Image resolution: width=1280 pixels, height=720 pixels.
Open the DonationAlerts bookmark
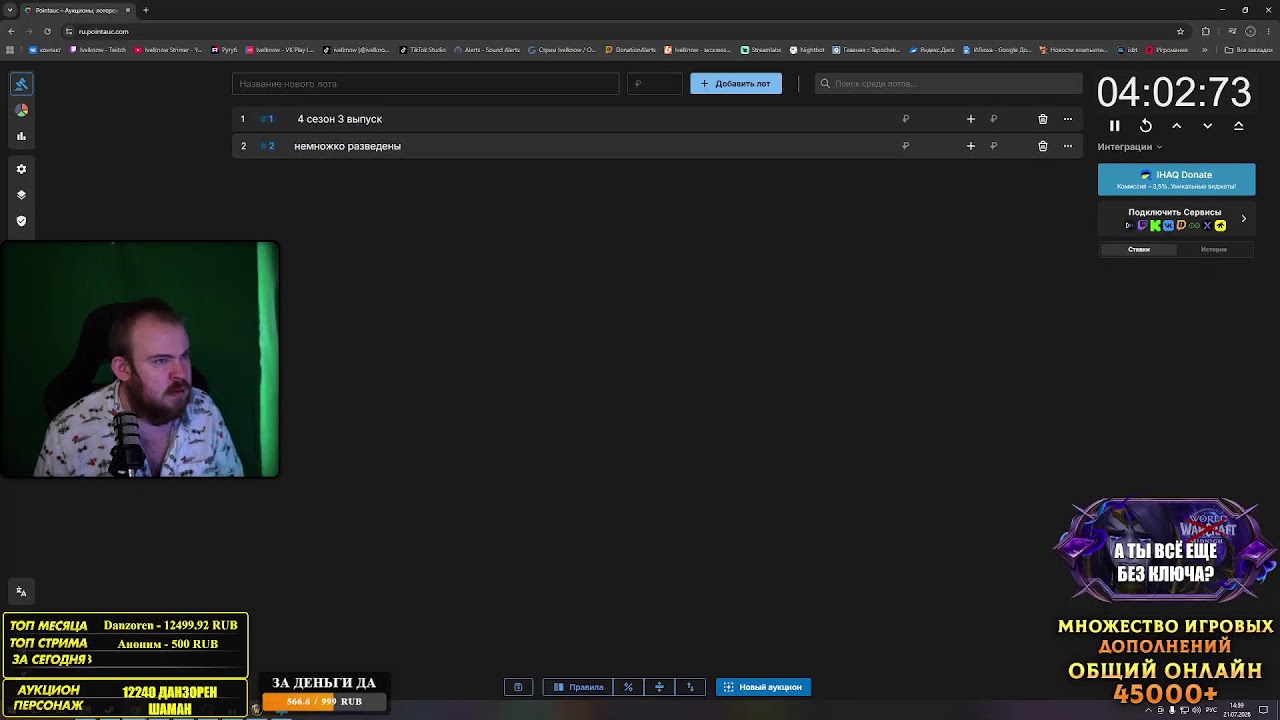click(x=631, y=50)
